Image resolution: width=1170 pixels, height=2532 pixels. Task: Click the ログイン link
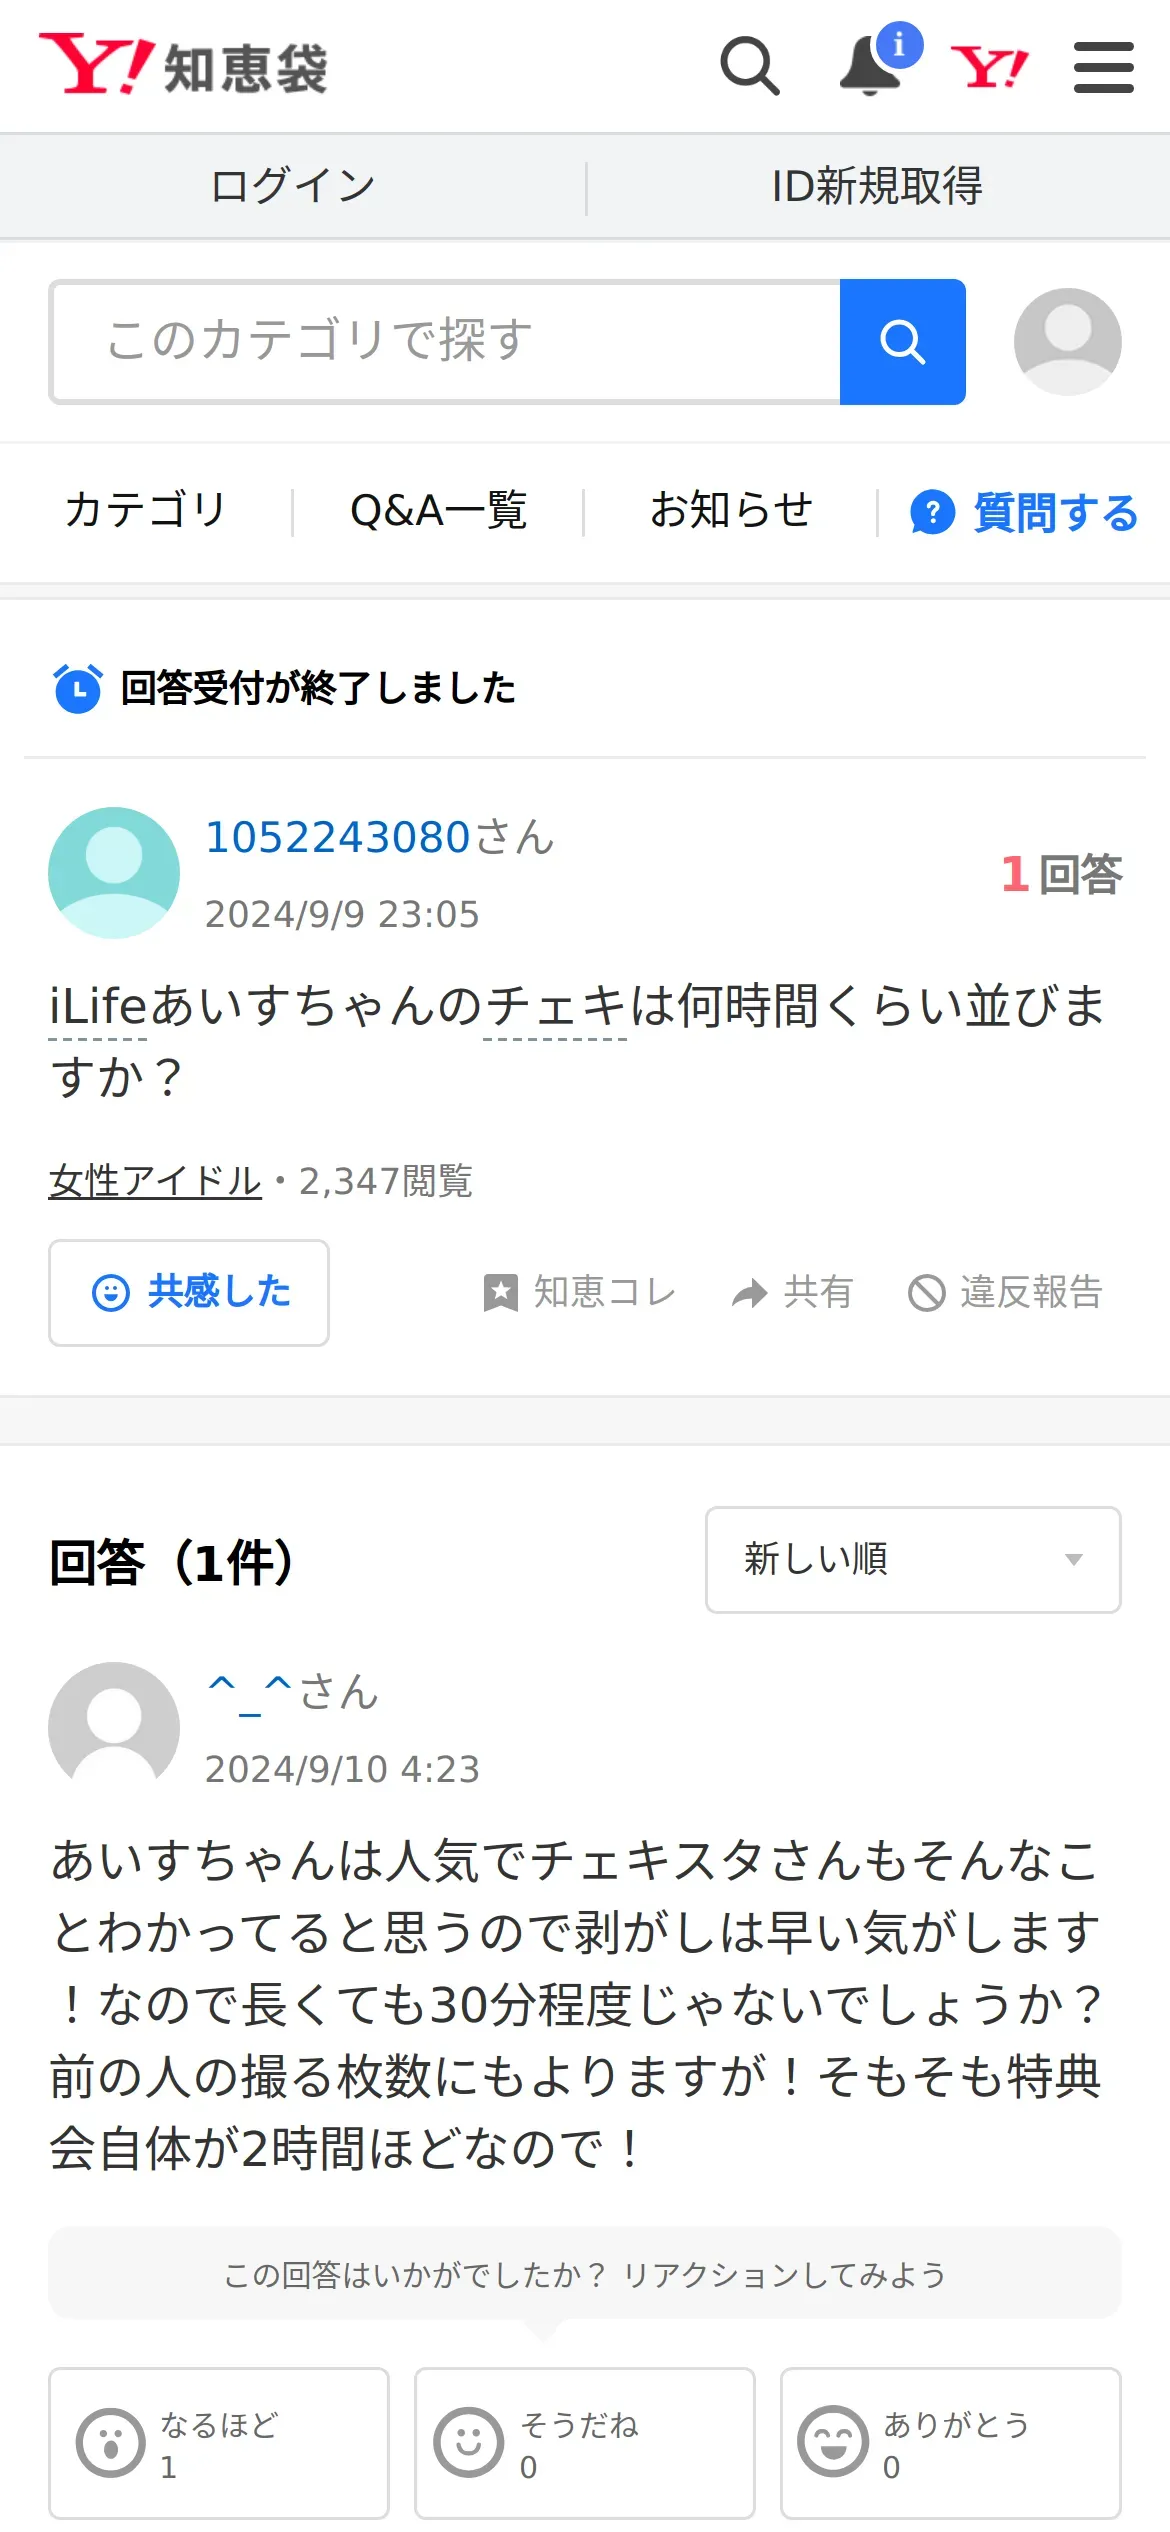(293, 186)
